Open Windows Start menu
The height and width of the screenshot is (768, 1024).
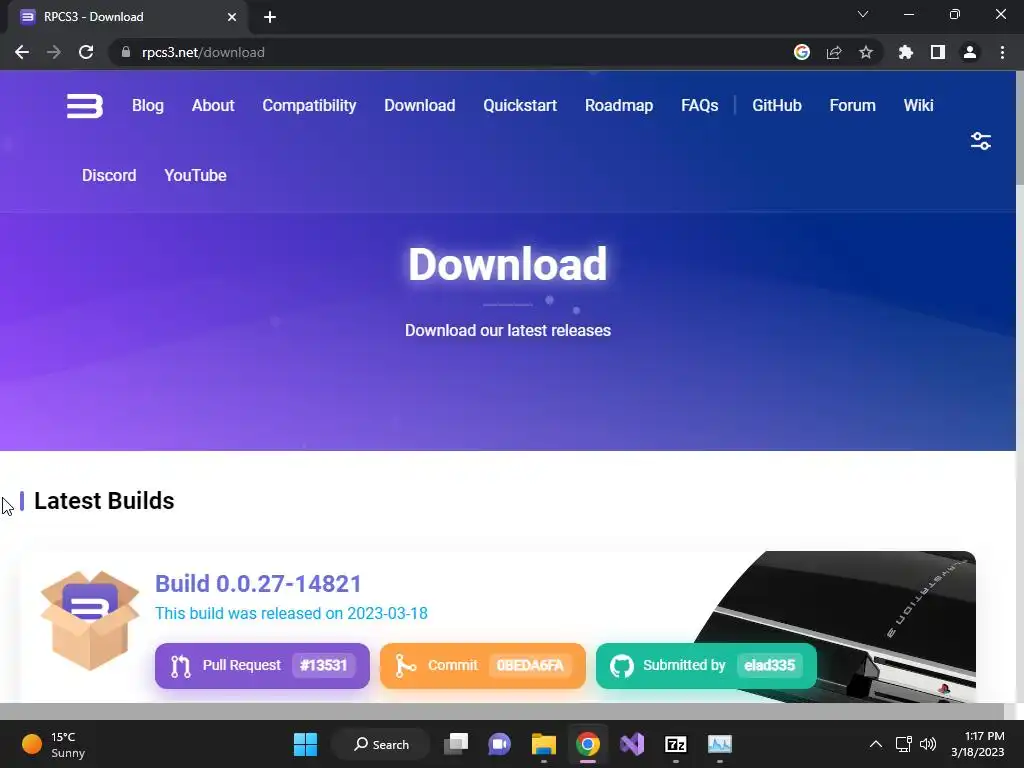pos(305,744)
